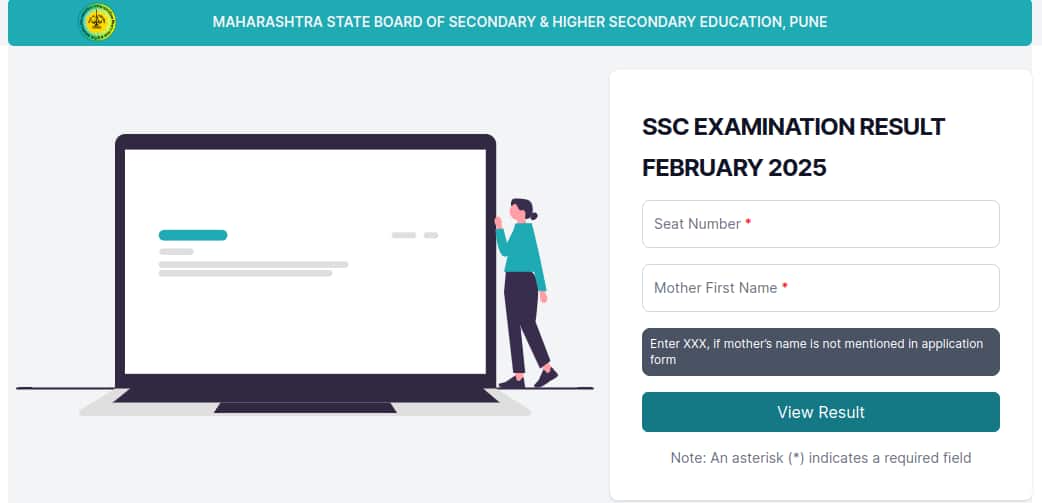Click the white result form card

(821, 285)
